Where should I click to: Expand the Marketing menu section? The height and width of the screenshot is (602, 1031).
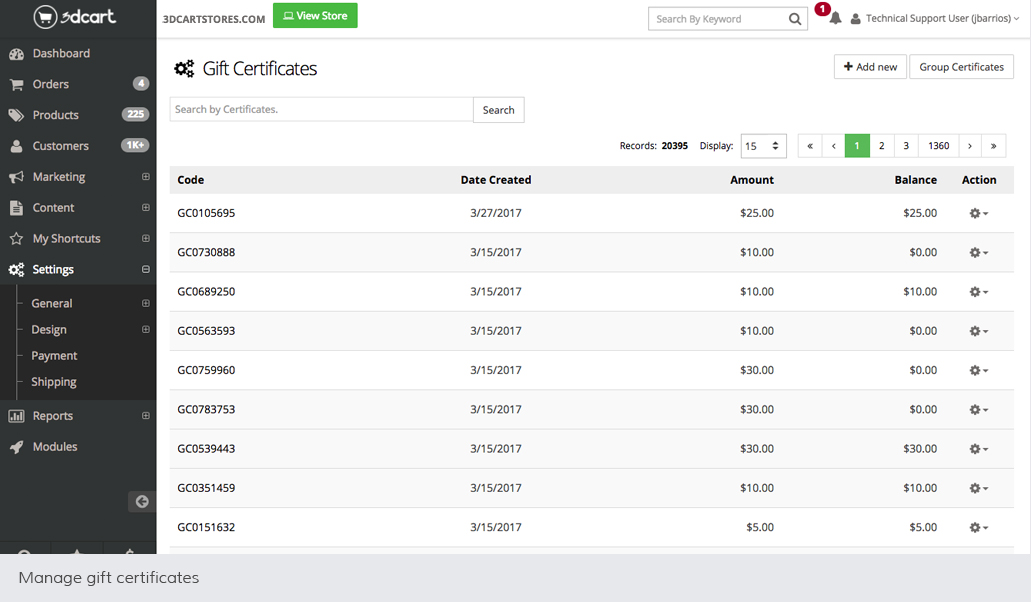[146, 177]
